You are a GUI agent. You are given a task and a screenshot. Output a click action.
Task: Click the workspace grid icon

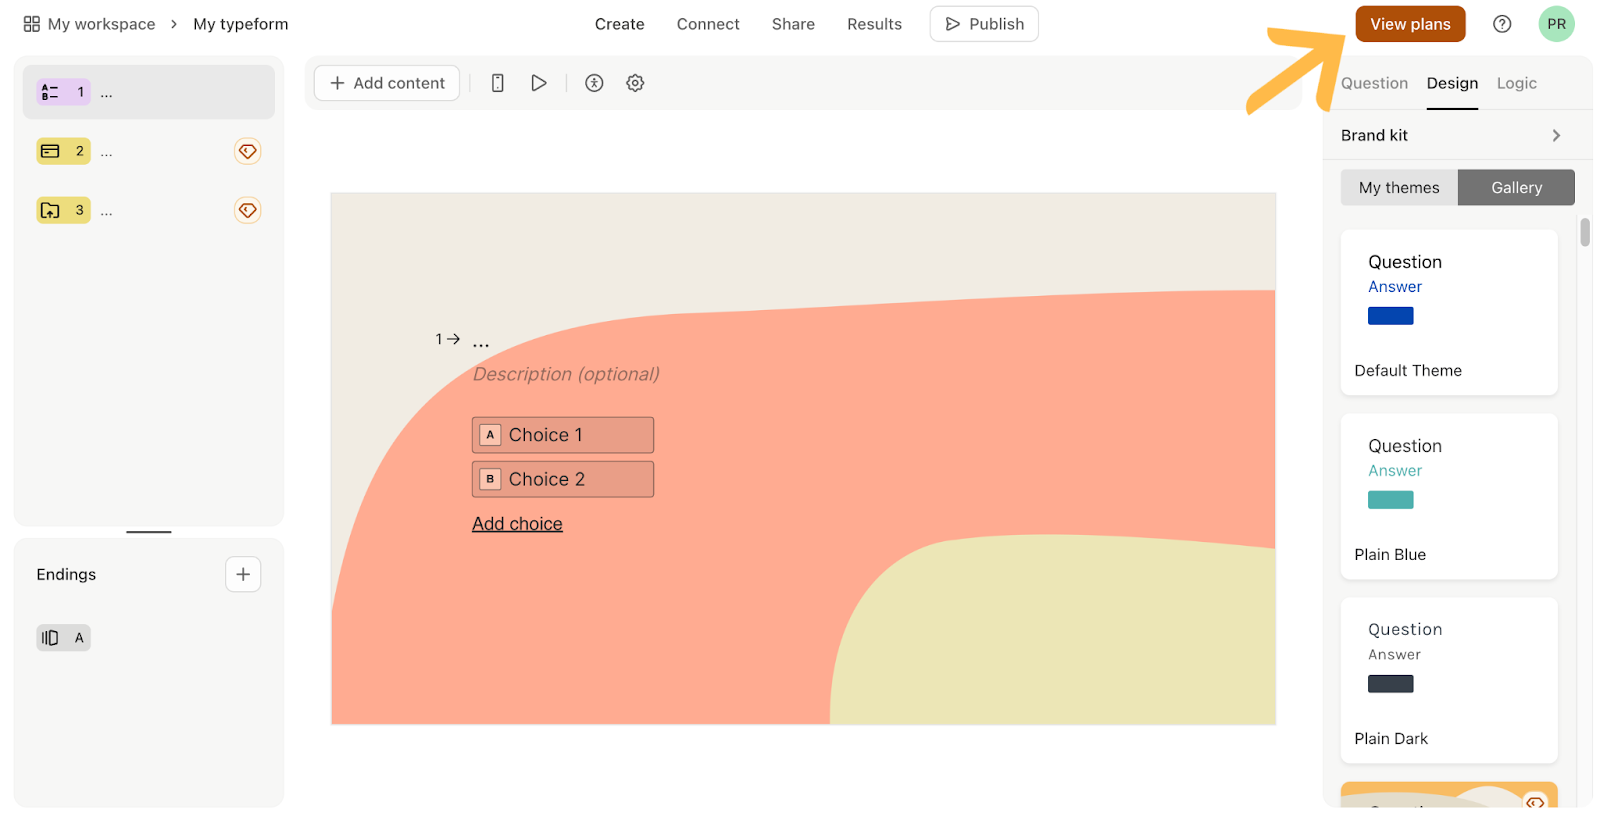click(32, 24)
